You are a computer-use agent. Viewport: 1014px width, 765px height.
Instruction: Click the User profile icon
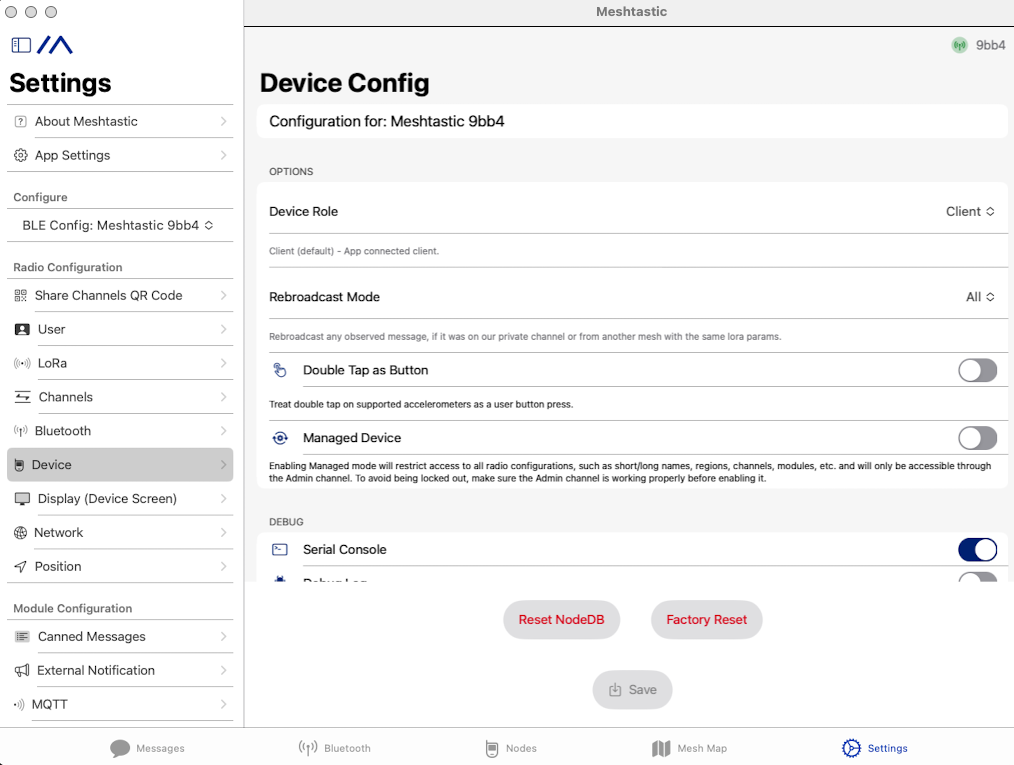pos(22,329)
